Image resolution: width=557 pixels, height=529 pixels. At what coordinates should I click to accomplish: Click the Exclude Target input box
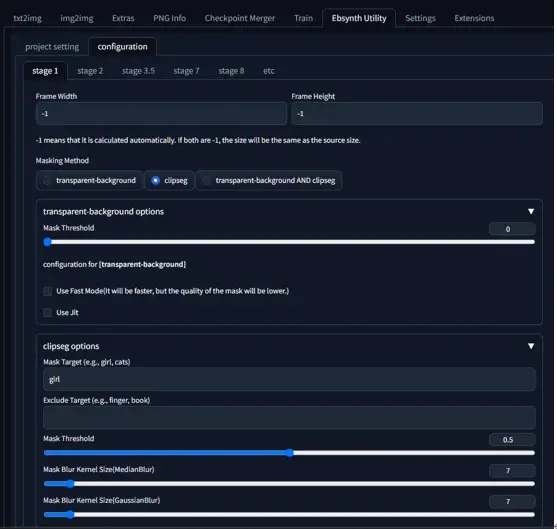[289, 417]
